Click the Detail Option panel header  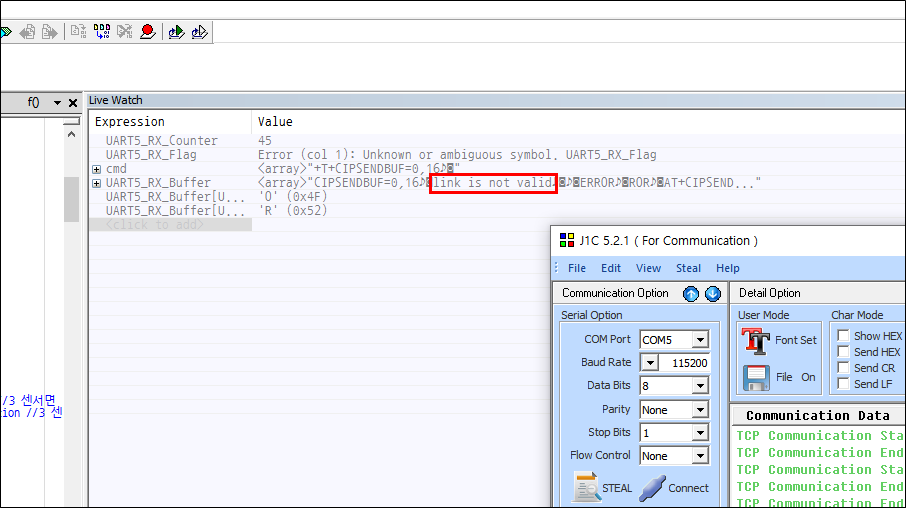770,293
